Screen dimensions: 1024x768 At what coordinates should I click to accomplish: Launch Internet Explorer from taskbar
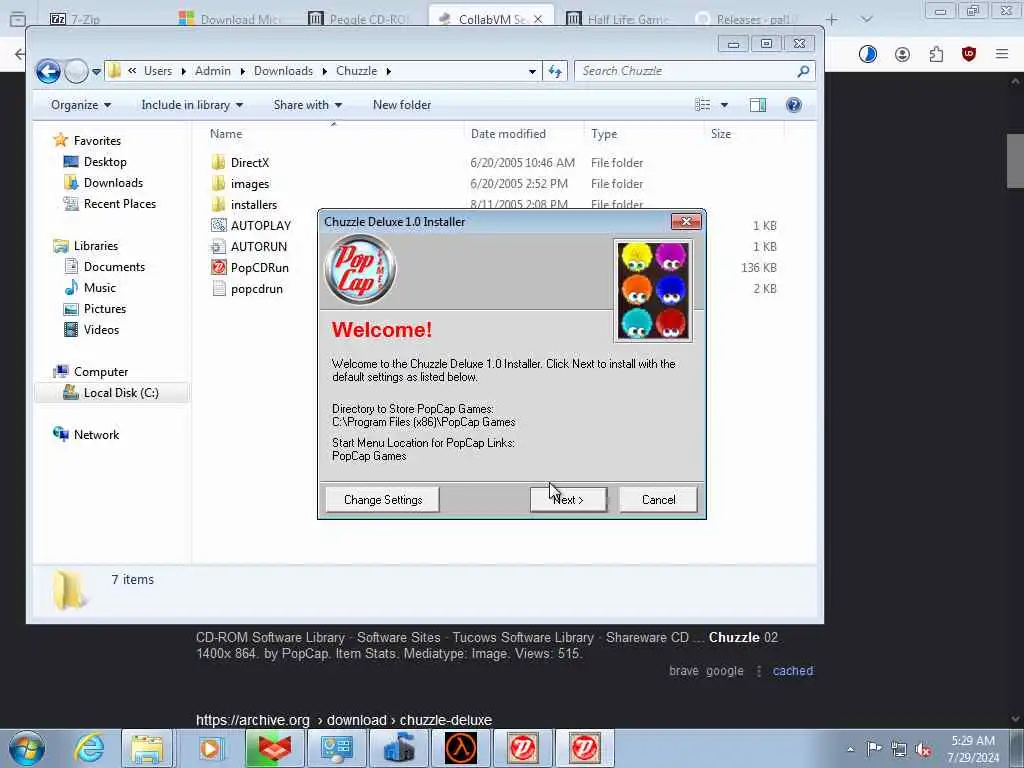(x=89, y=748)
